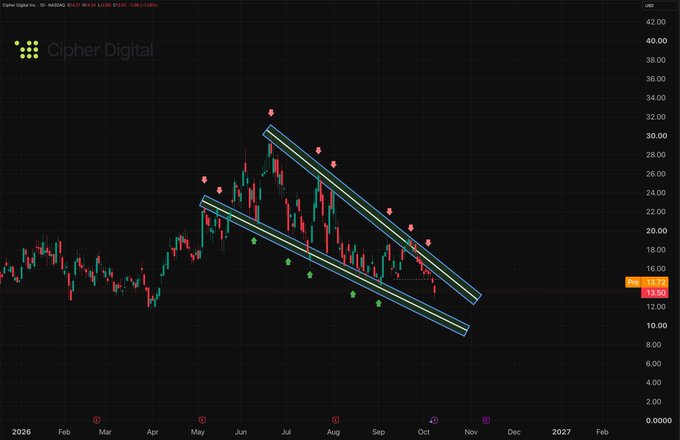Click the Oct label on time axis
Image resolution: width=680 pixels, height=440 pixels.
(424, 432)
